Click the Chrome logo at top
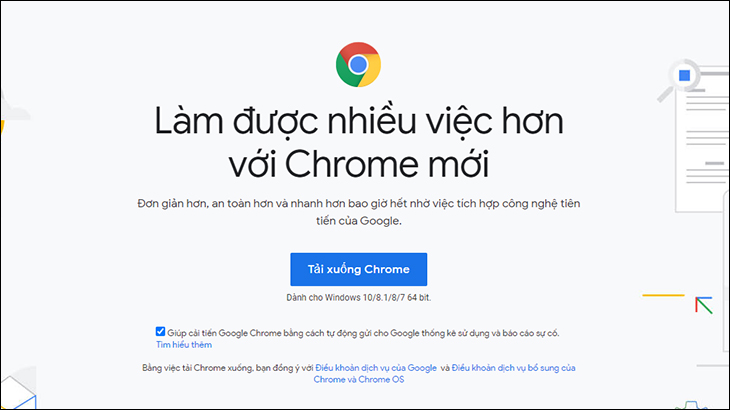The image size is (730, 410). click(357, 64)
